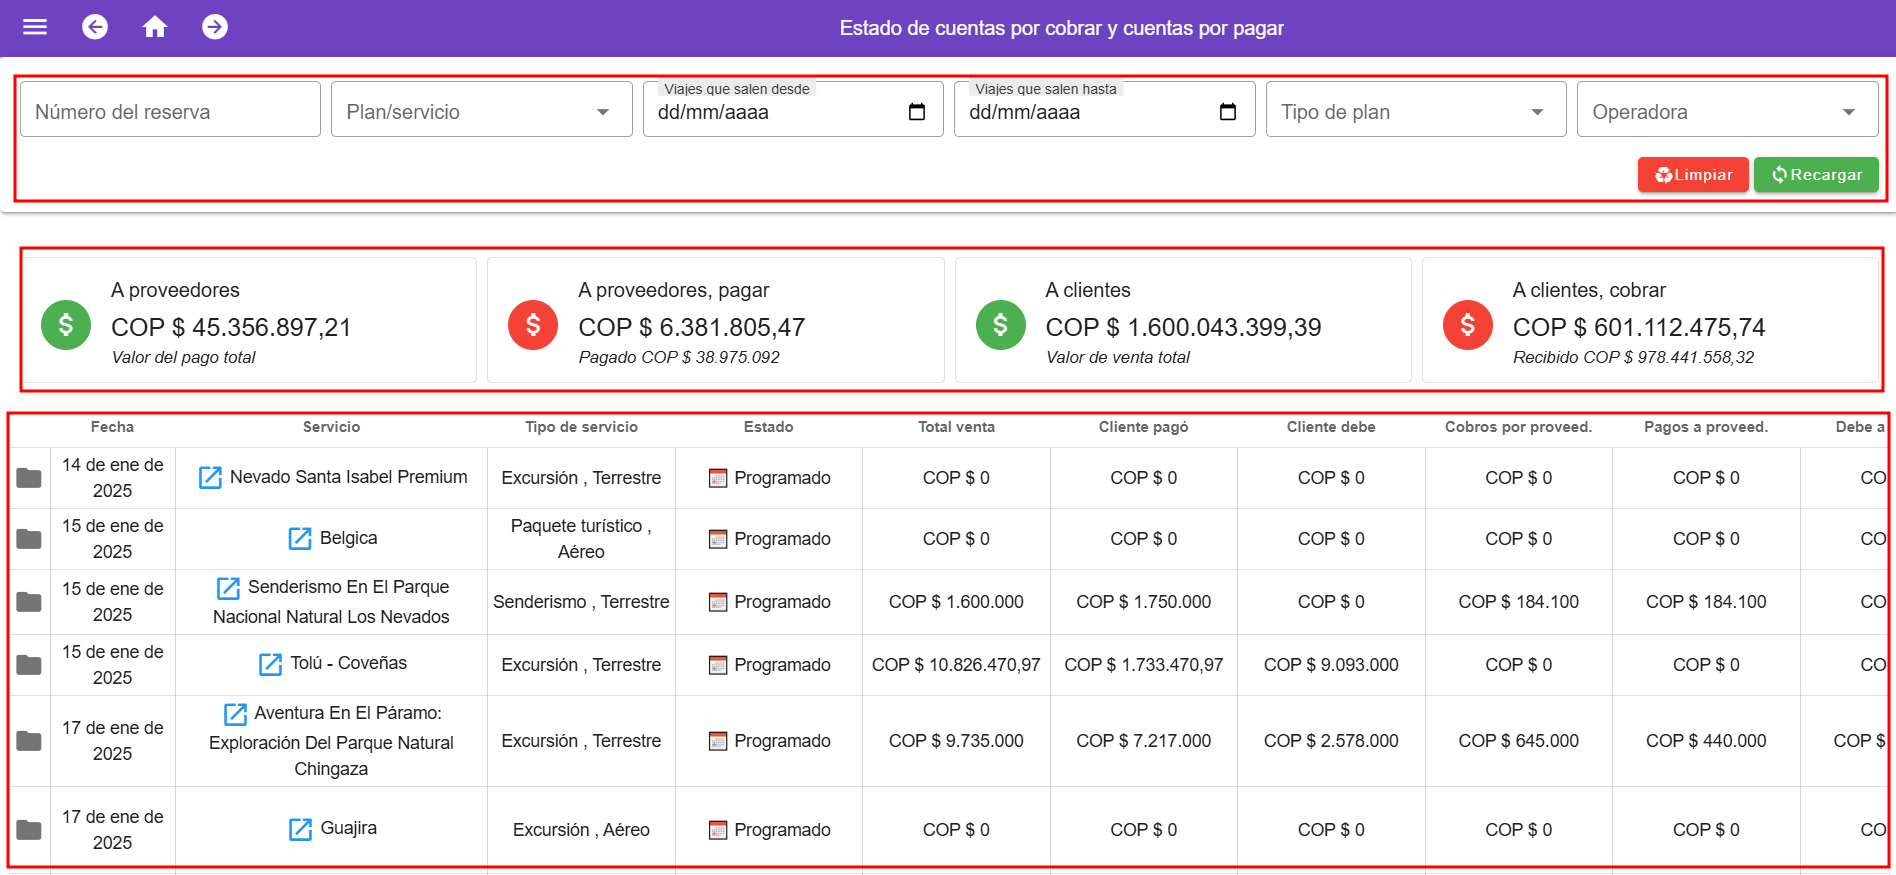Open folder icon for Tolú - Coveñas row
The height and width of the screenshot is (875, 1896).
pyautogui.click(x=29, y=665)
